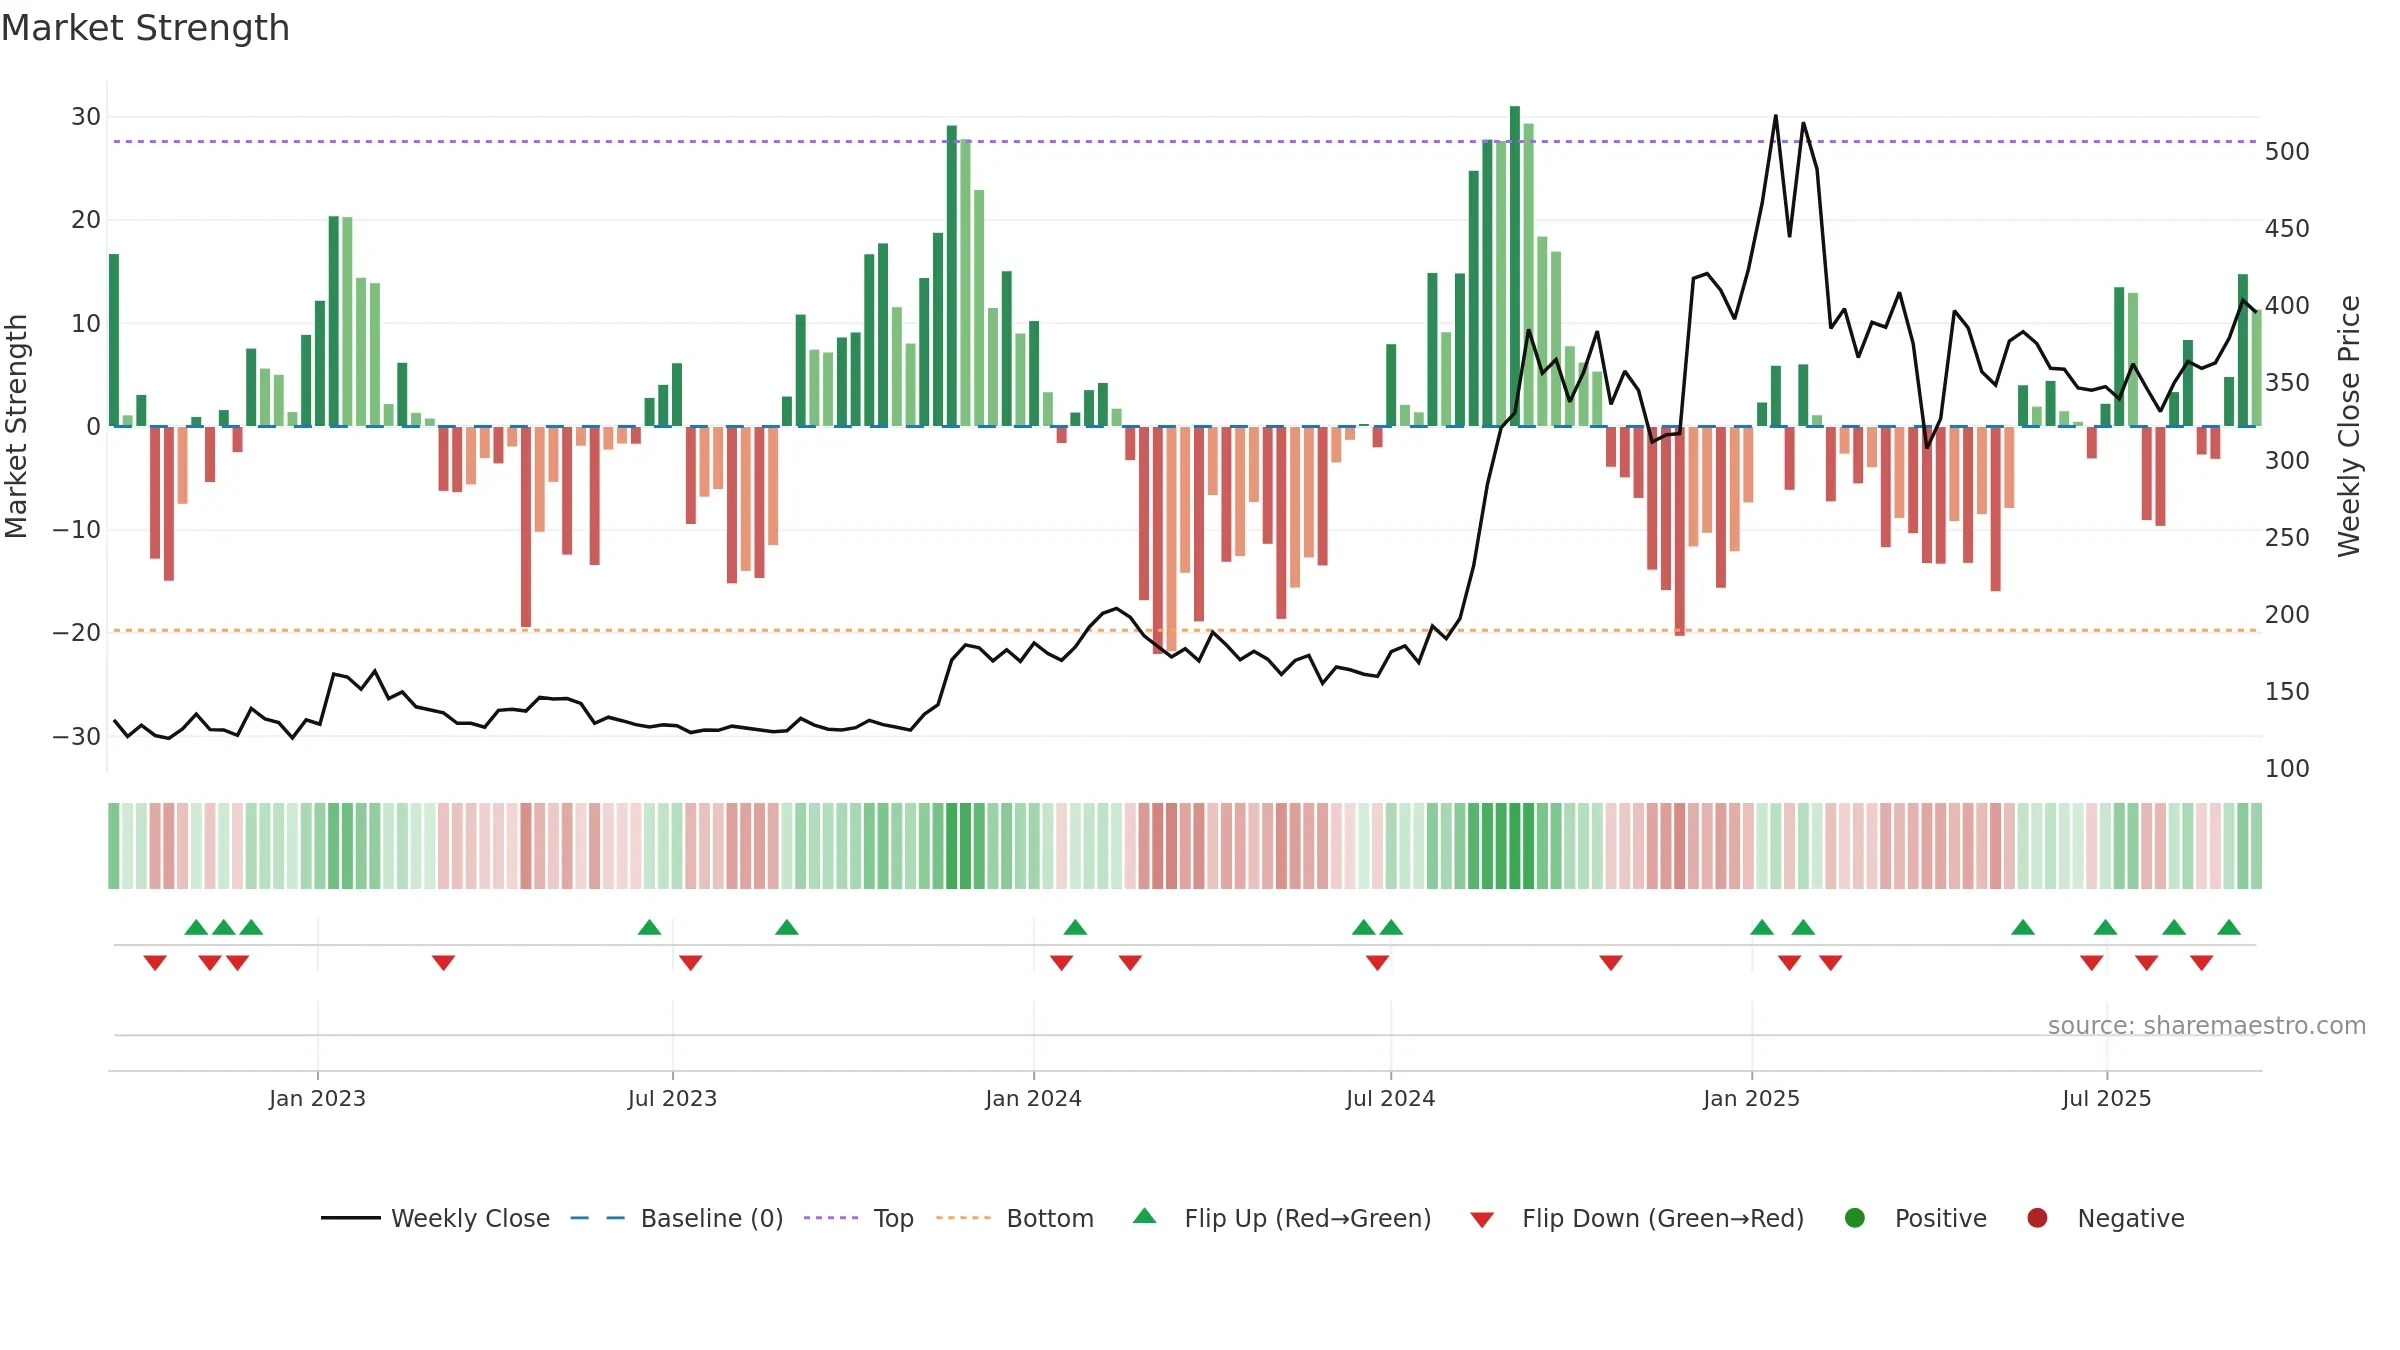Click the −20 tick label on the strength axis
The width and height of the screenshot is (2400, 1350).
(77, 633)
